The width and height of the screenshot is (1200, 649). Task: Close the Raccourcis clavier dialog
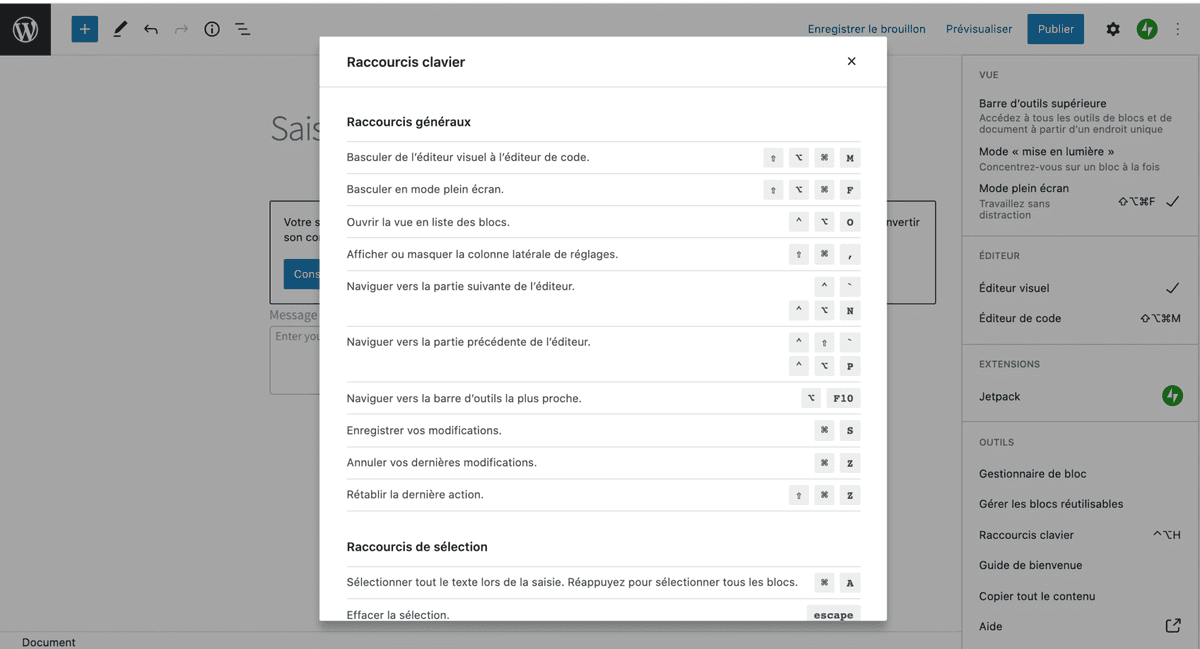(851, 61)
